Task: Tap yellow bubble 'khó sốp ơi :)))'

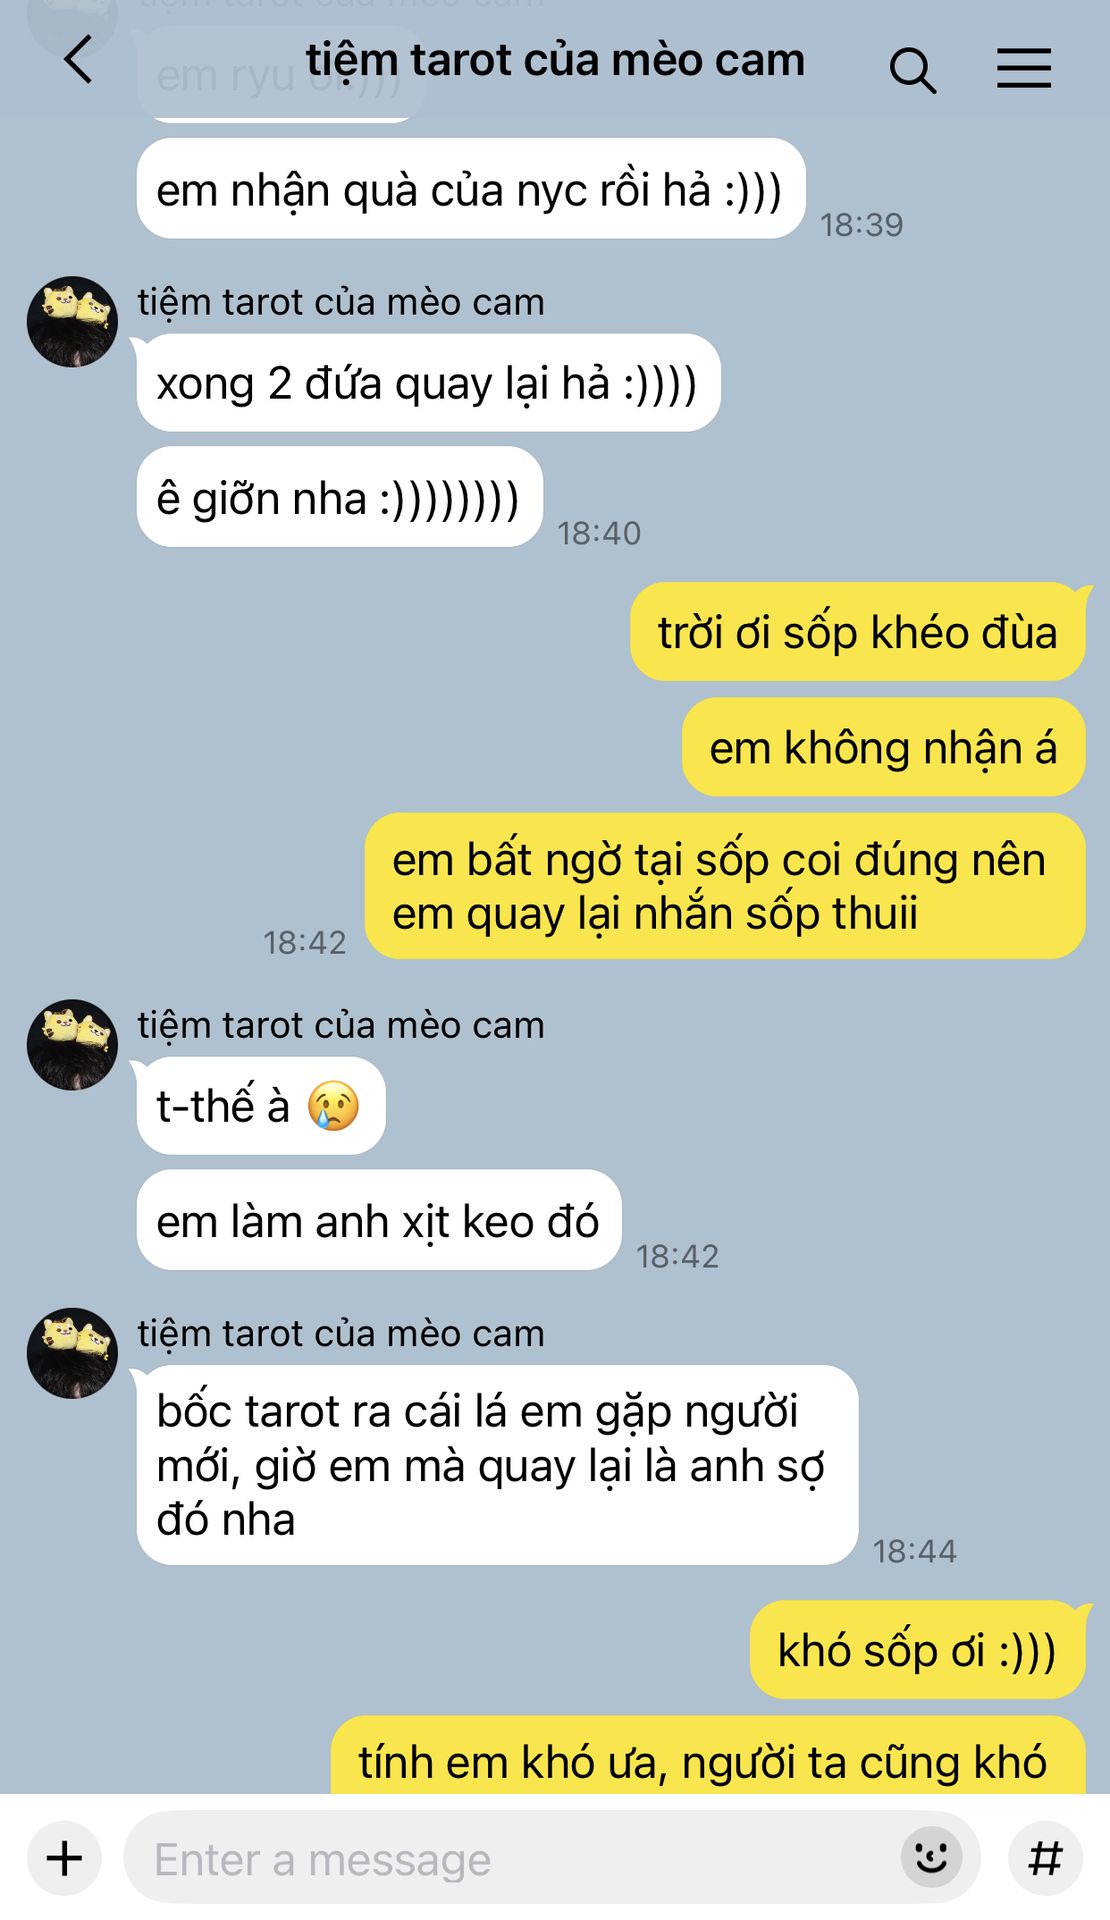Action: click(x=917, y=1650)
